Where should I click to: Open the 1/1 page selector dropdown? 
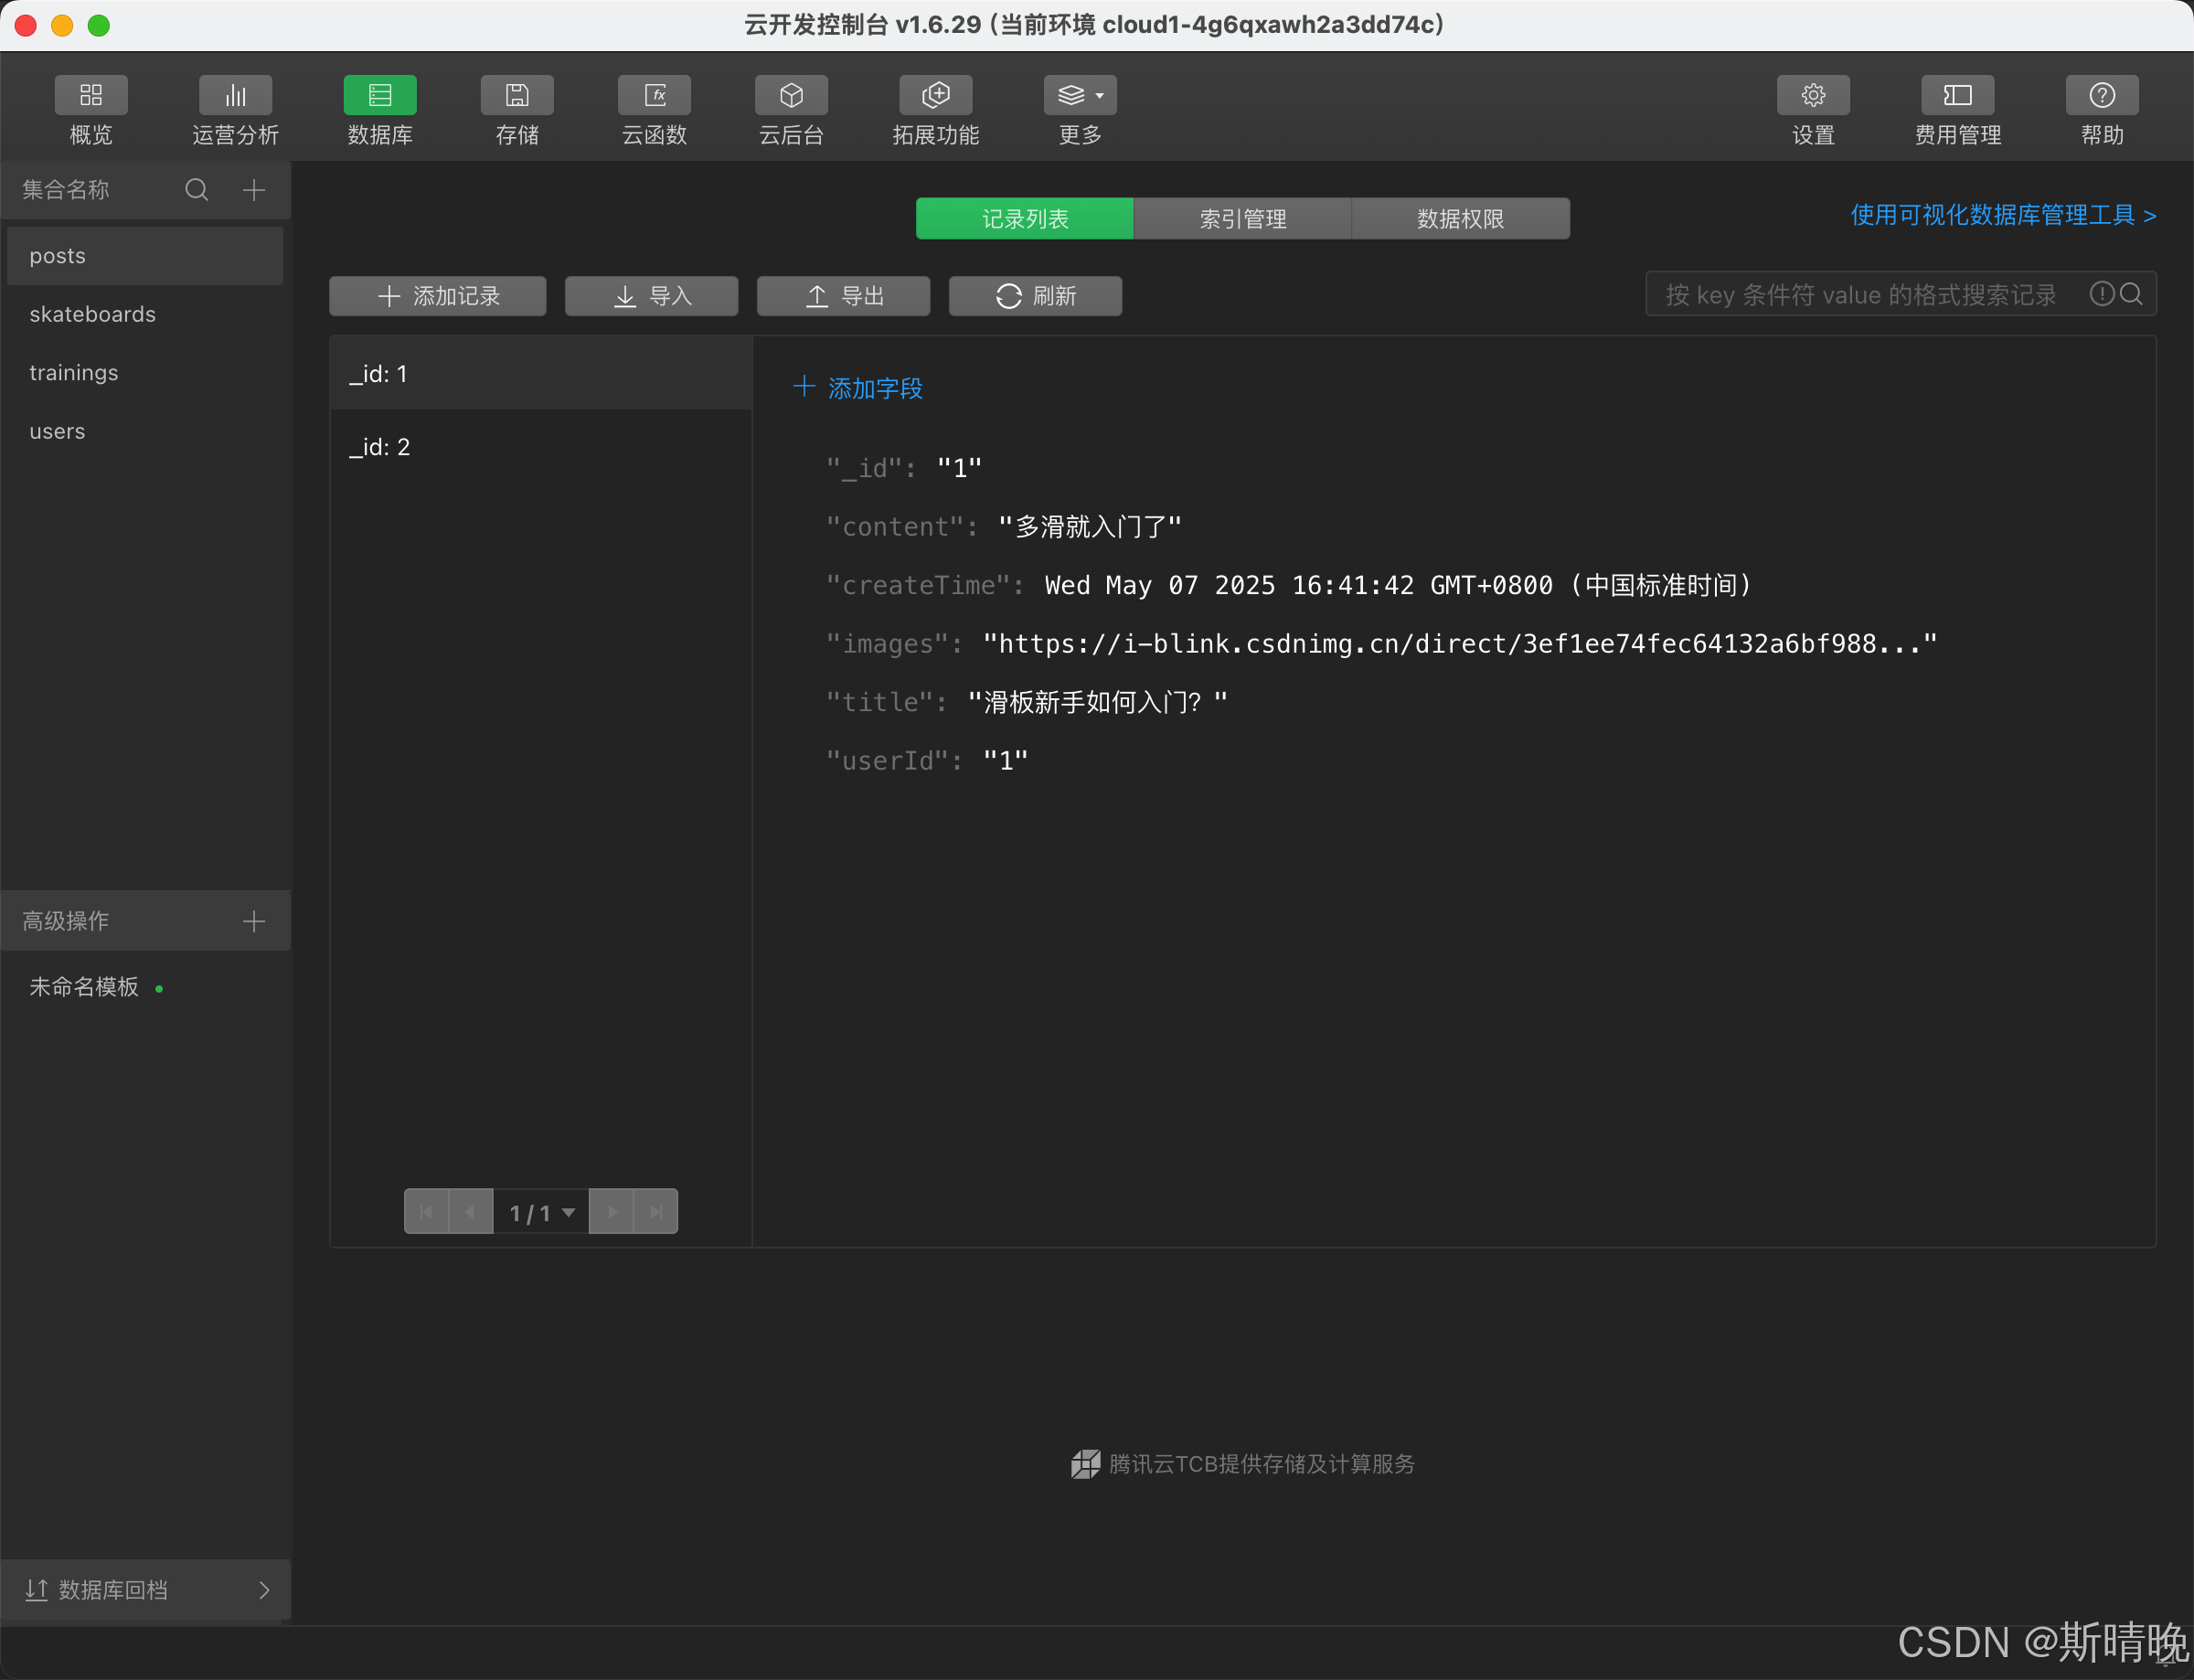click(541, 1212)
